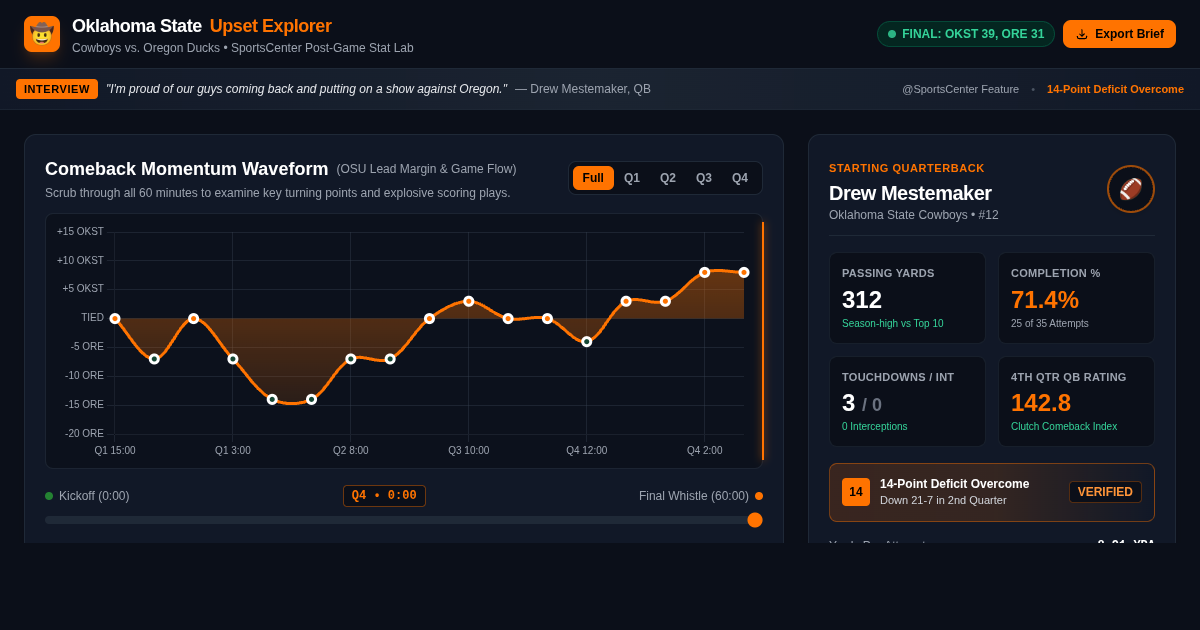The width and height of the screenshot is (1200, 630).
Task: Click the Oklahoma State Cowboys • #12 text
Action: click(x=914, y=215)
